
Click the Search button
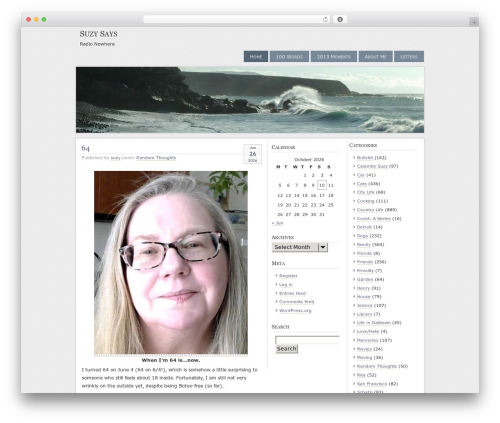287,349
